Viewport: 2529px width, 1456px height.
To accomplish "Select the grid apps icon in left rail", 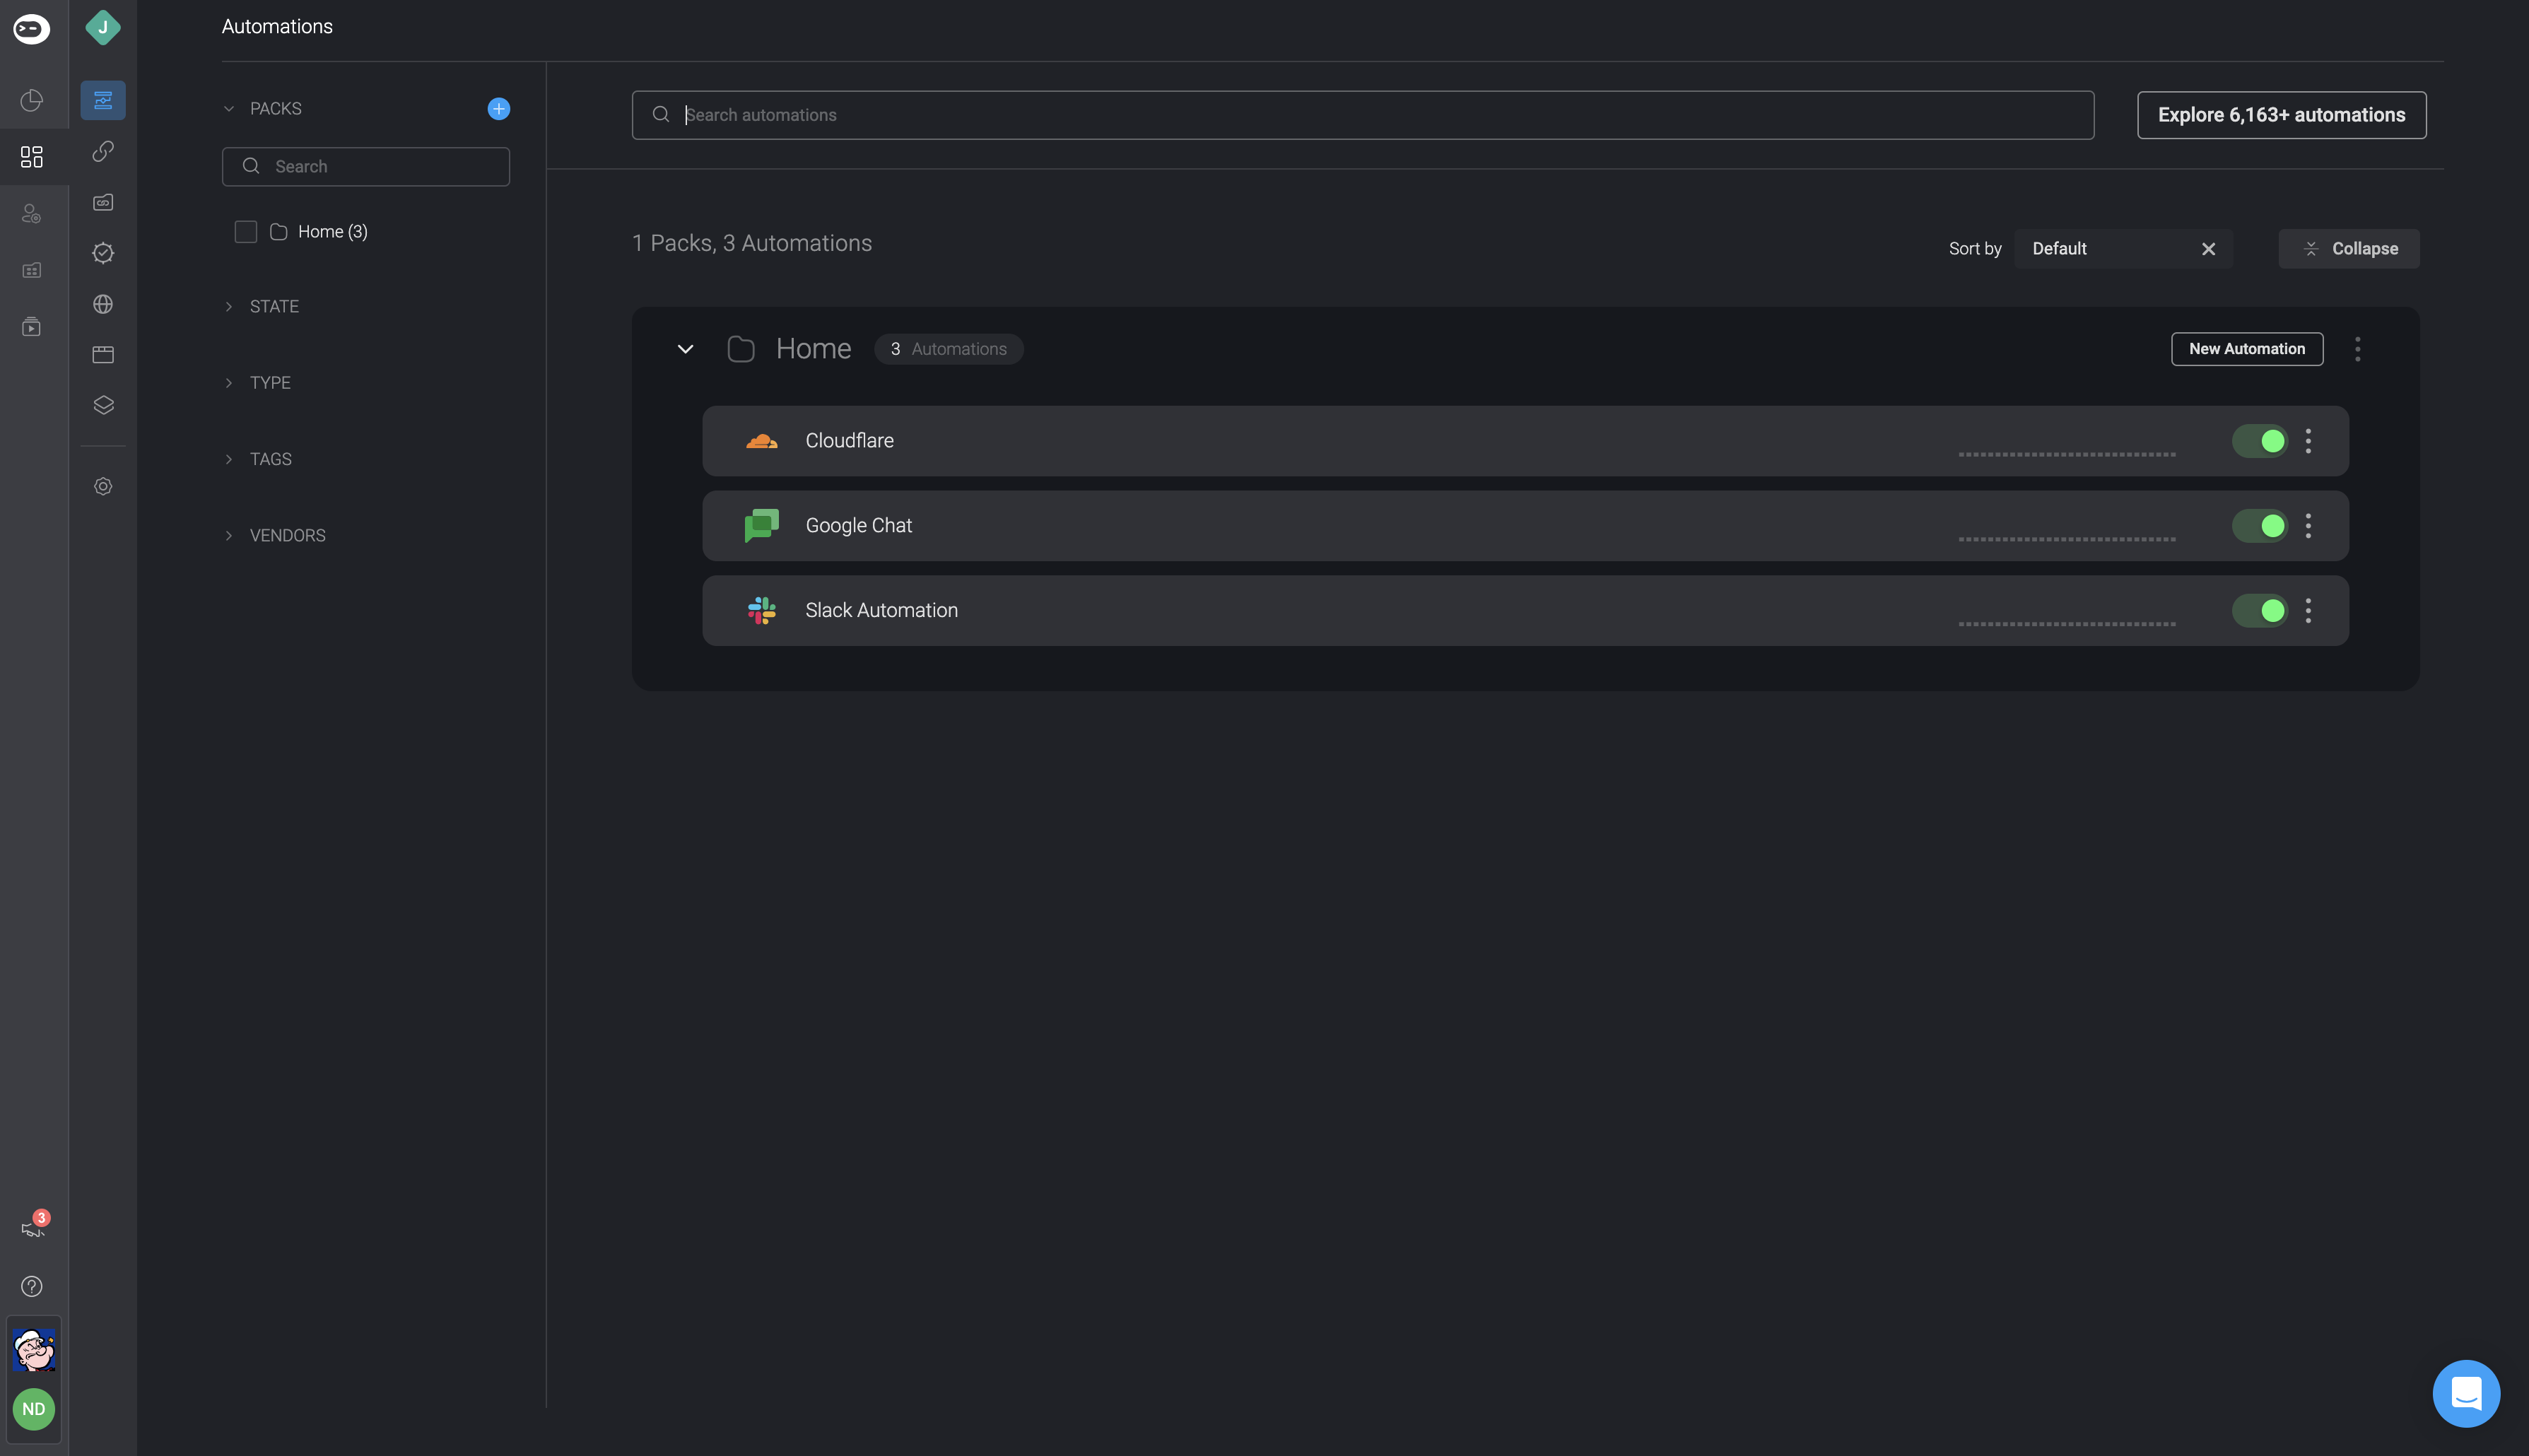I will (x=32, y=157).
